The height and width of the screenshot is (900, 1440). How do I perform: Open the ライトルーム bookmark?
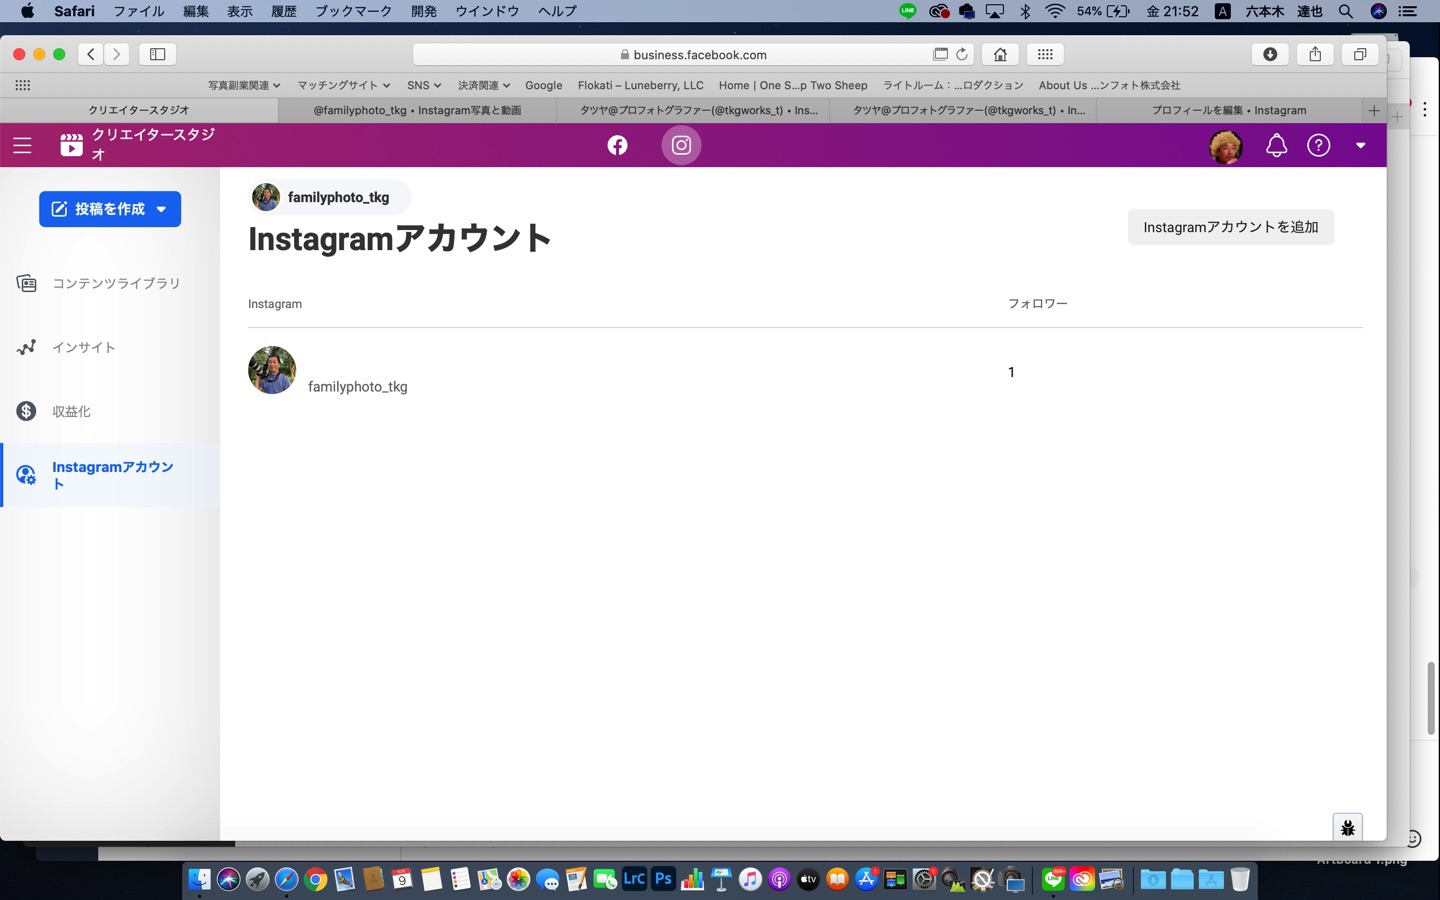pos(953,86)
